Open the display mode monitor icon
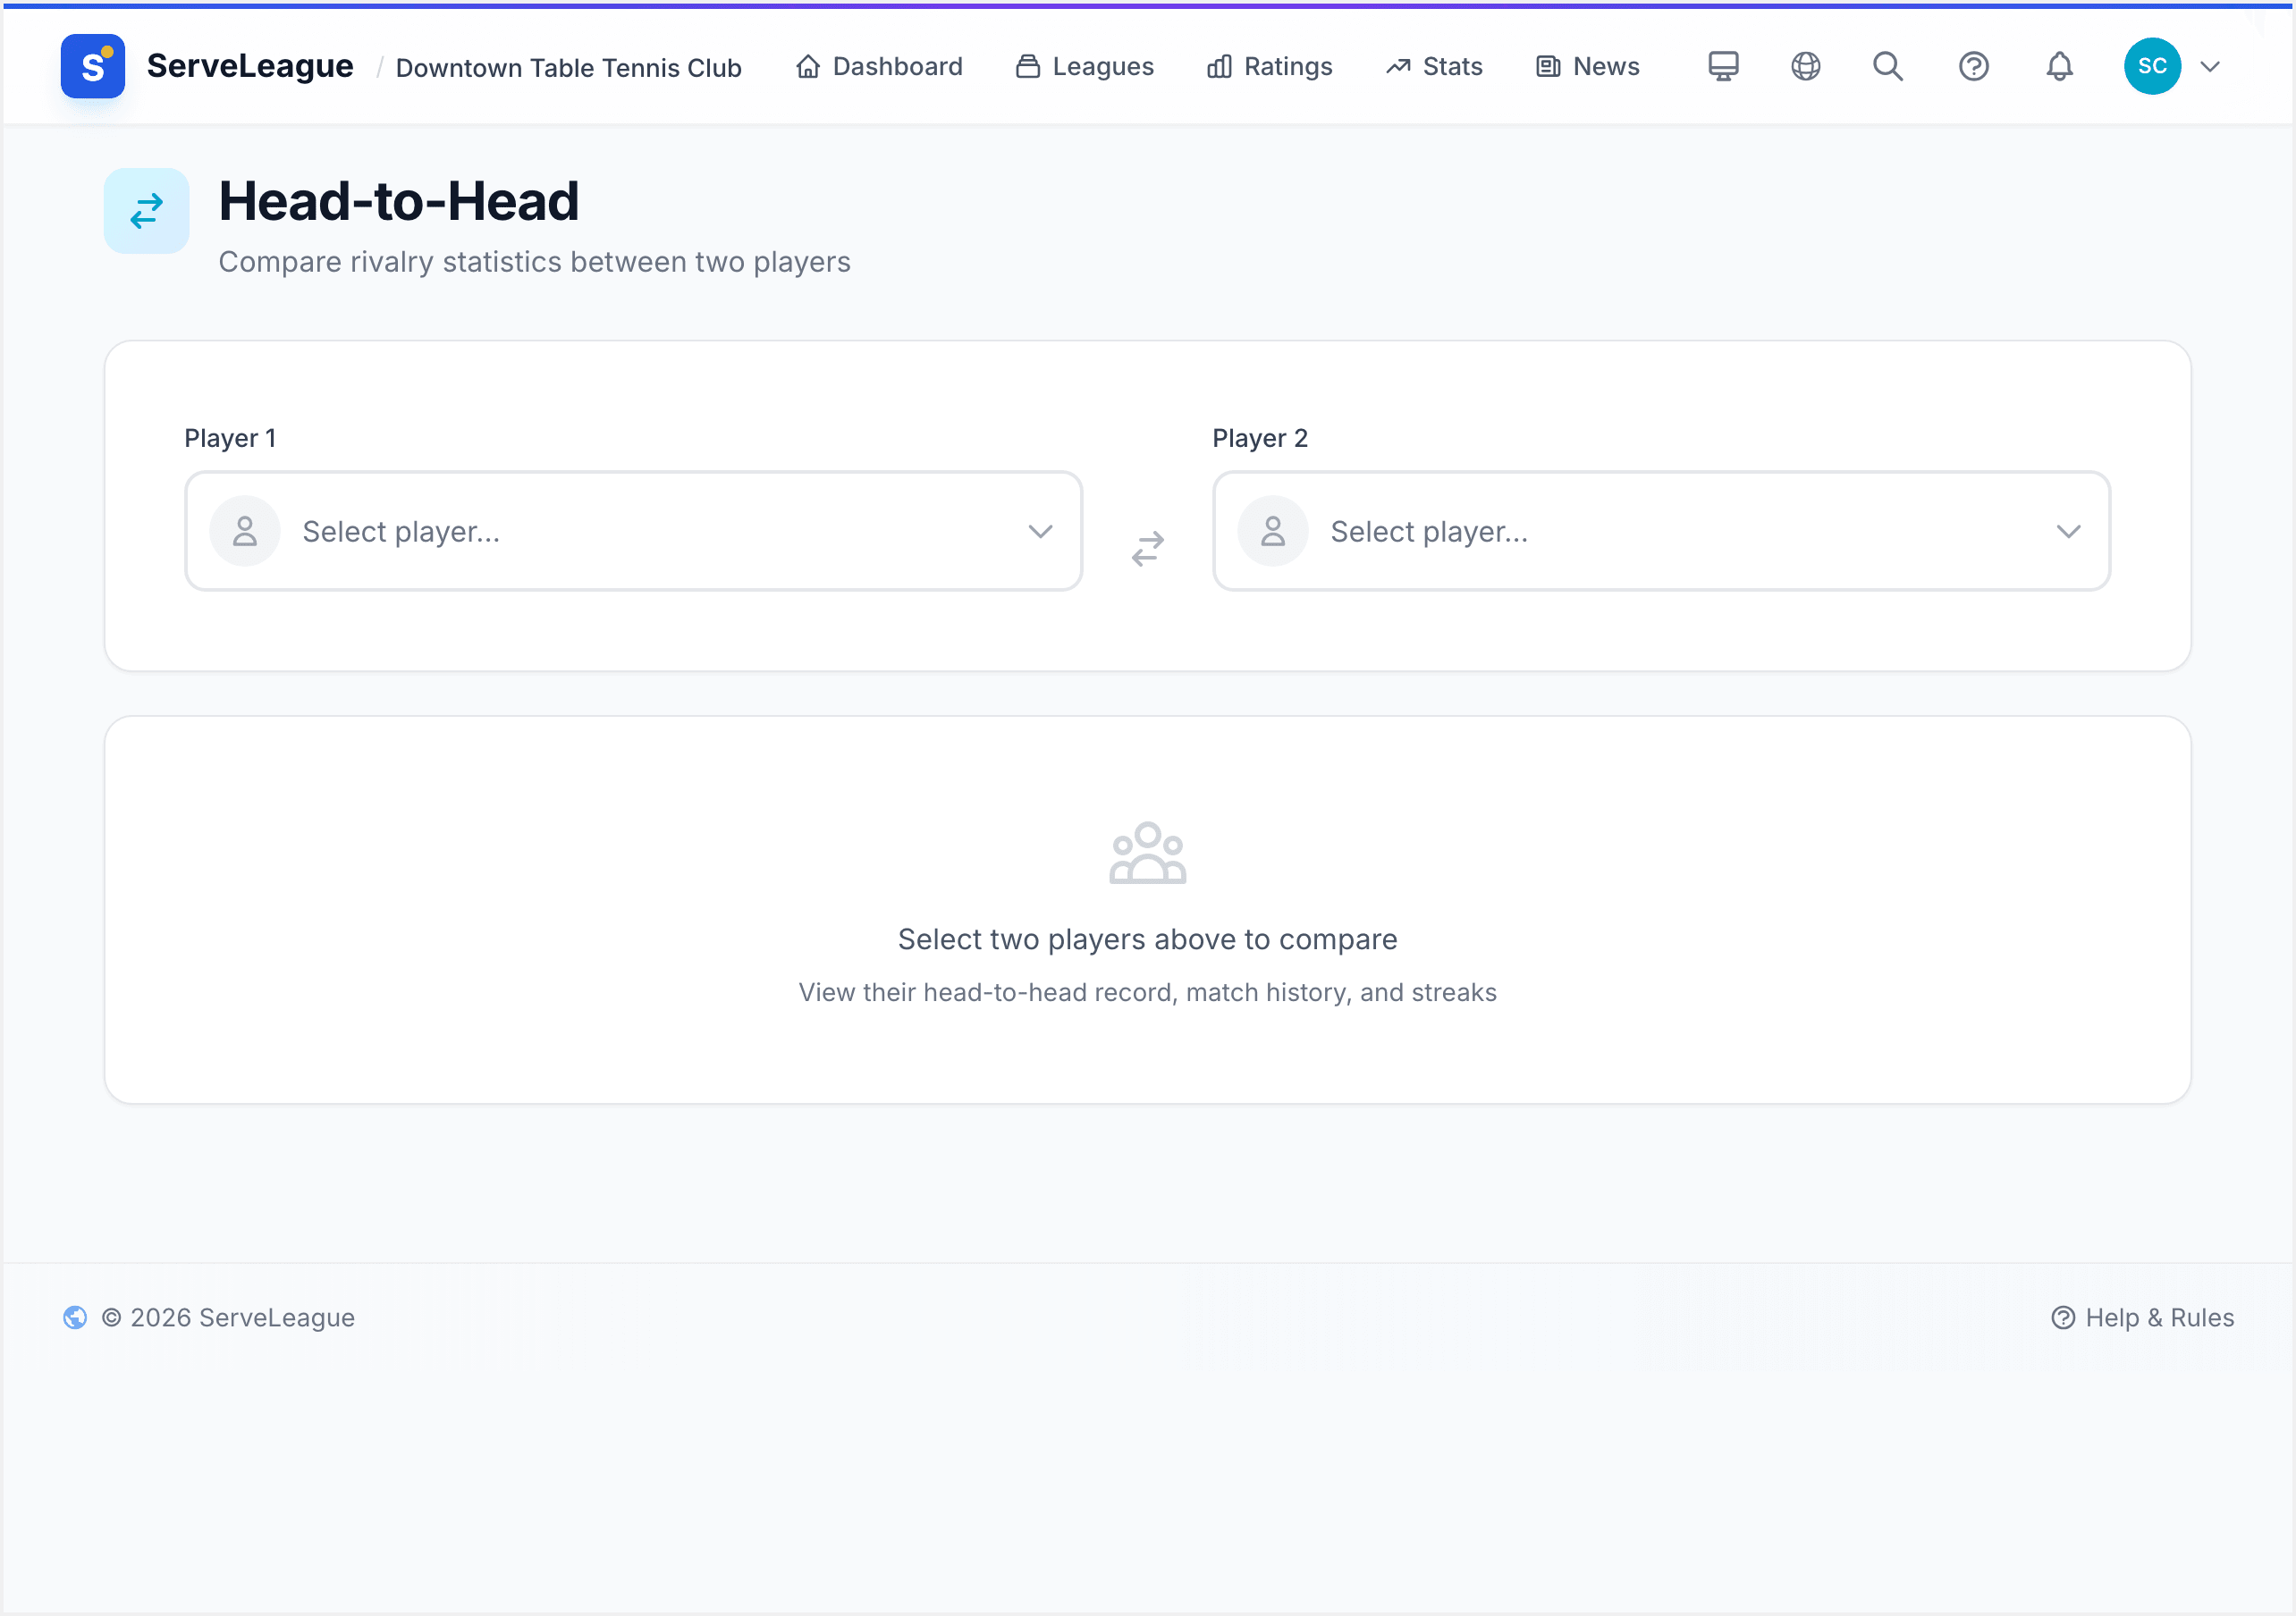The width and height of the screenshot is (2296, 1616). [1722, 66]
